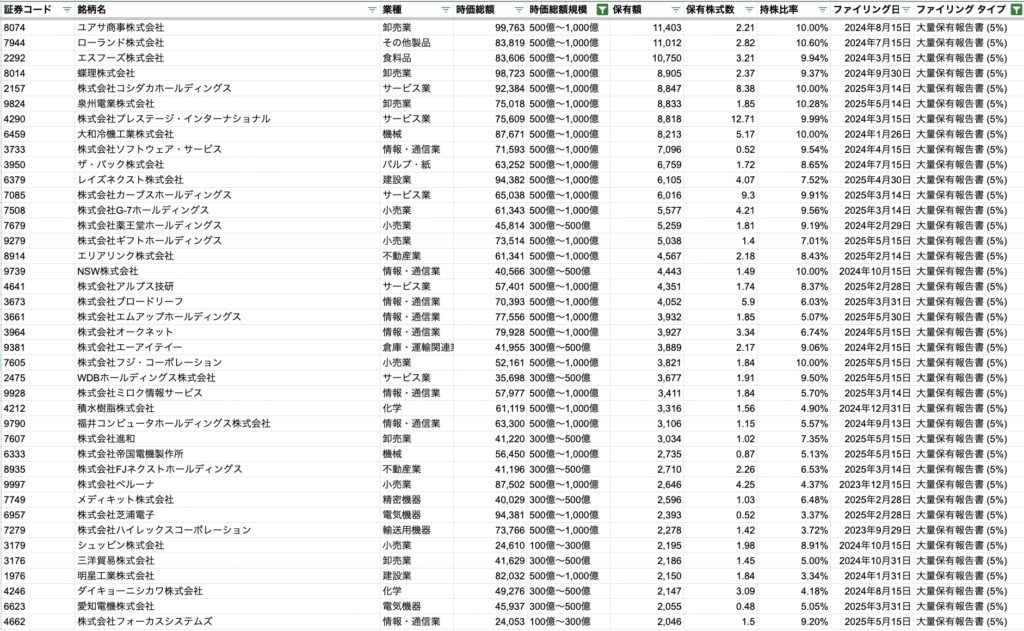Open the active ファイリング タイプ filter button
This screenshot has height=631, width=1024.
click(1016, 10)
